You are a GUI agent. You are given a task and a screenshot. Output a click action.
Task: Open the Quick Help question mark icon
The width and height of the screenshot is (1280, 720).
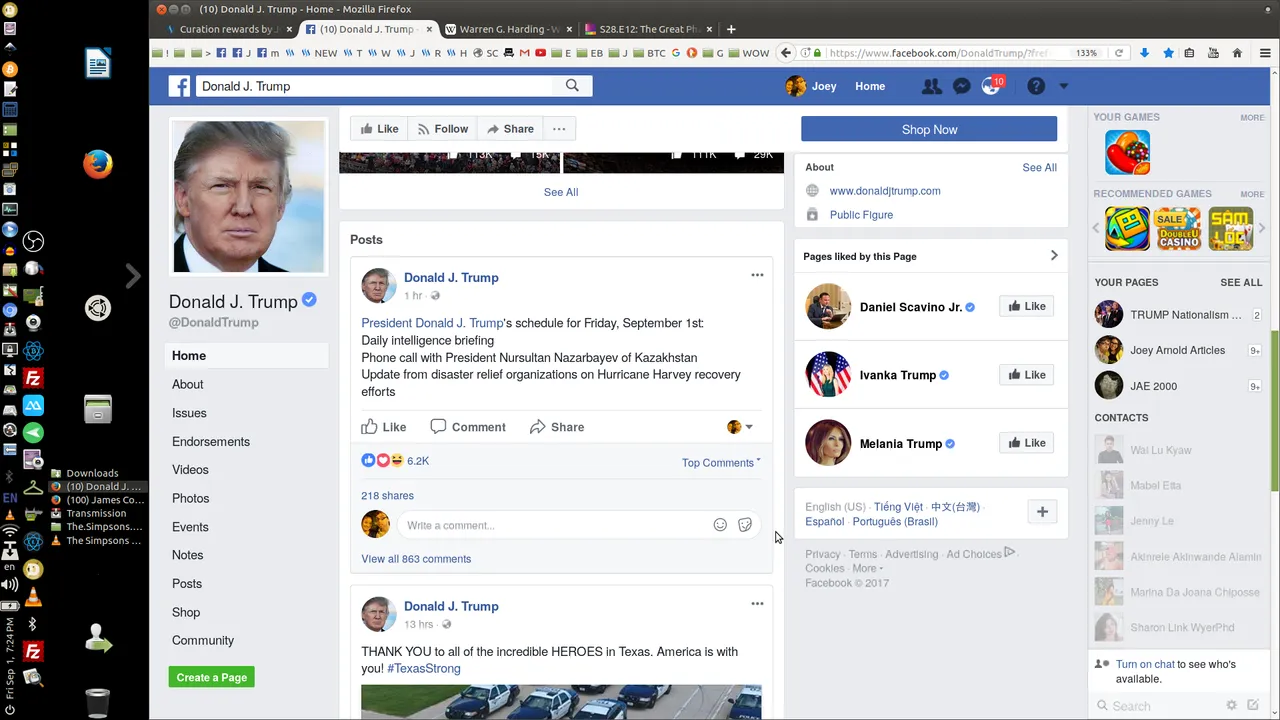(x=1036, y=86)
